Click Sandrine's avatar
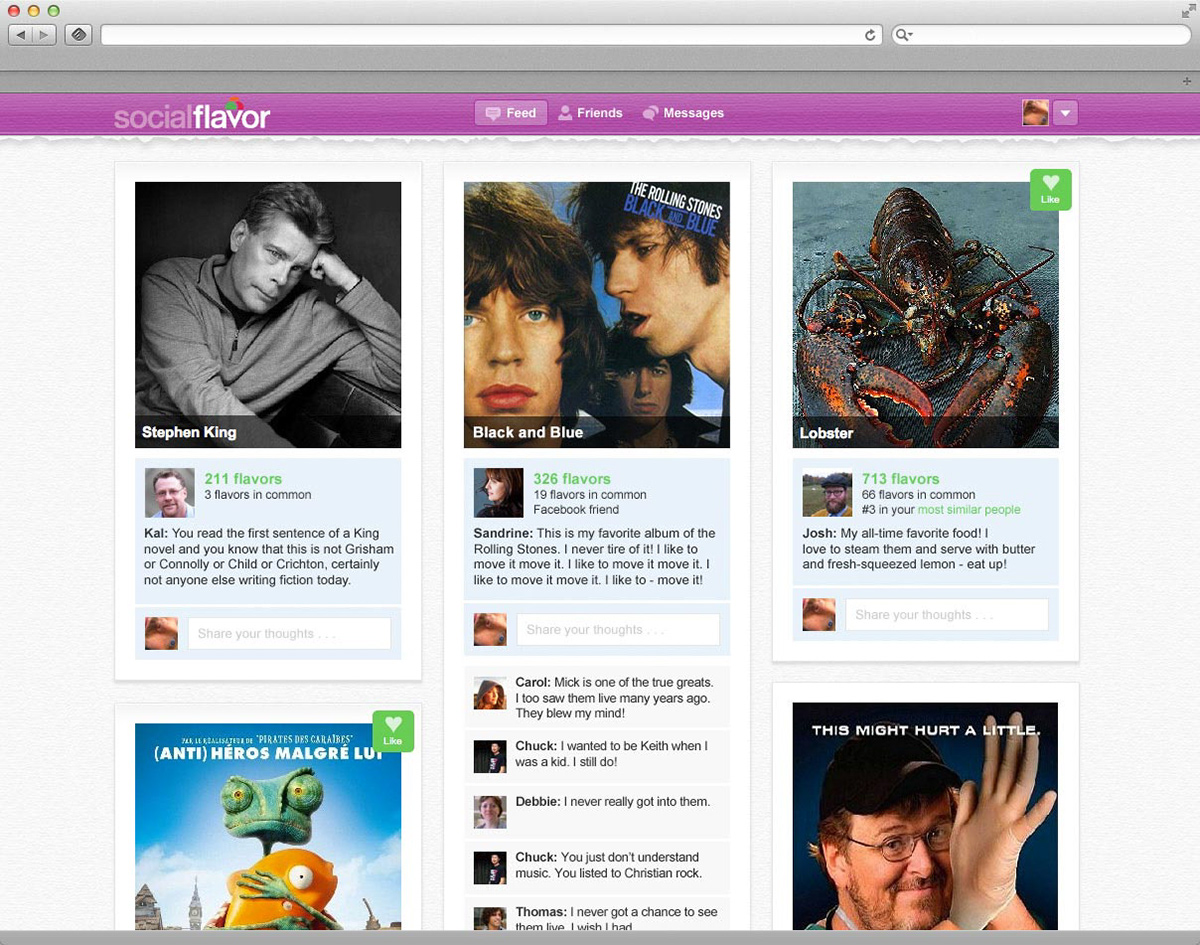This screenshot has height=945, width=1200. [498, 492]
